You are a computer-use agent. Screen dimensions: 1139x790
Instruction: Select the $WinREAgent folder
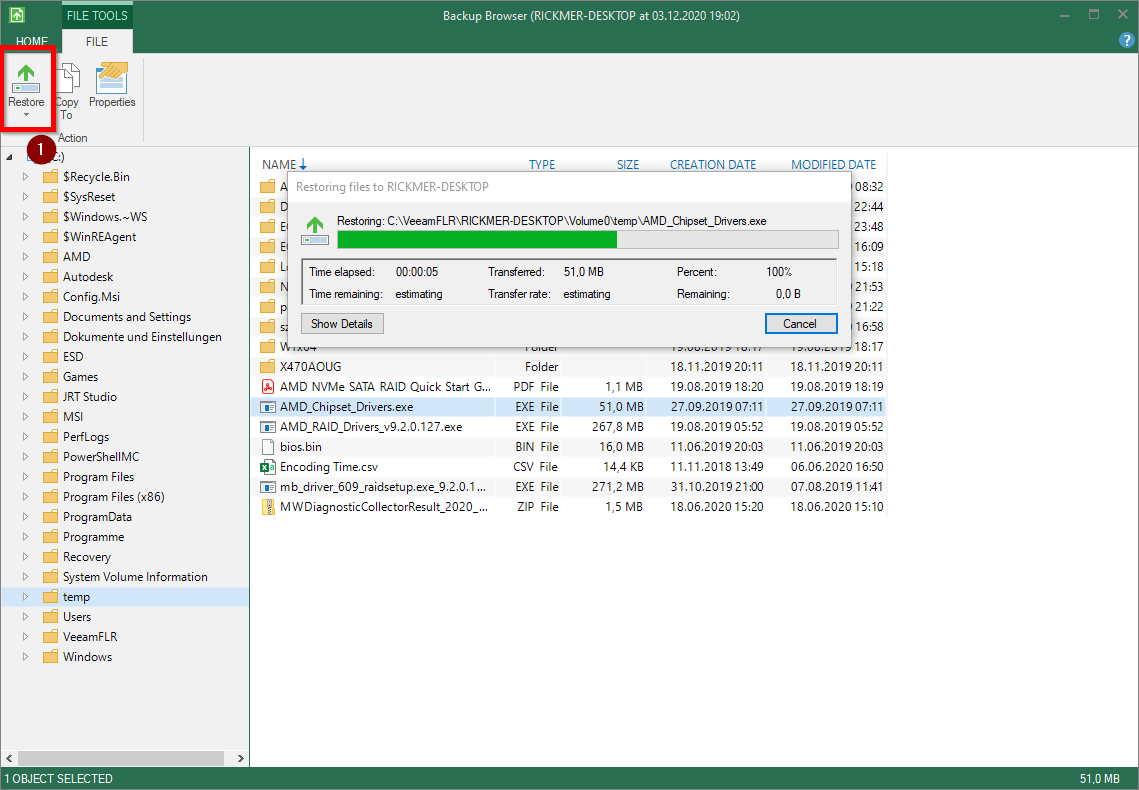pyautogui.click(x=100, y=237)
